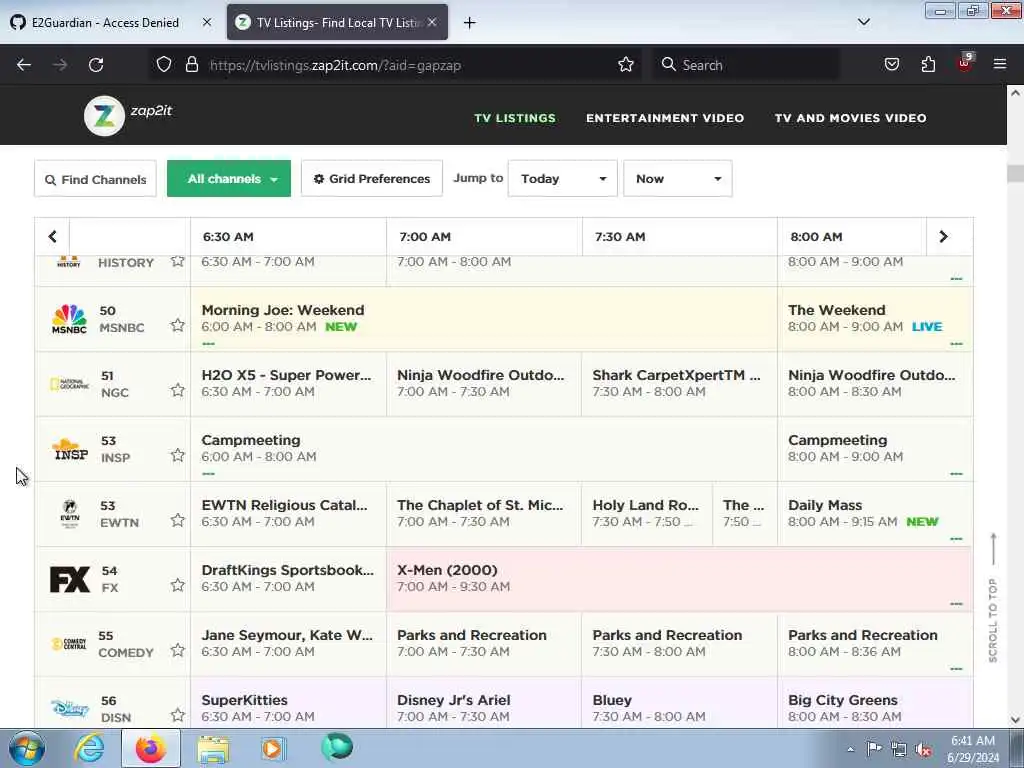Favorite FX channel with its star
Viewport: 1024px width, 768px height.
[x=178, y=585]
